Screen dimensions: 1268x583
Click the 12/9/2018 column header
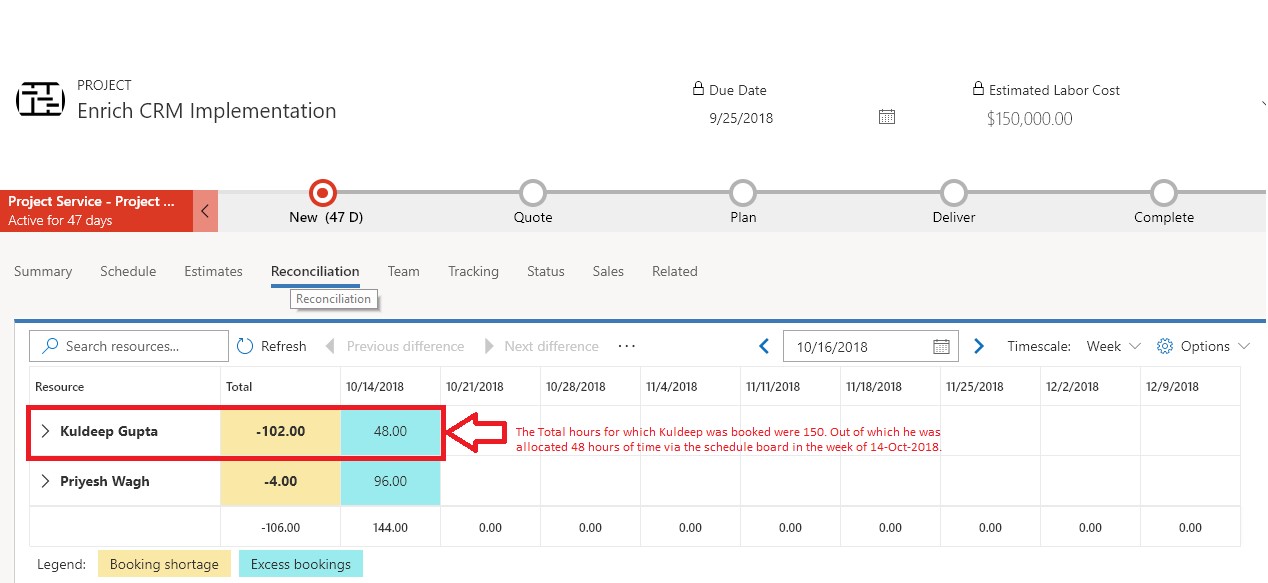coord(1190,386)
